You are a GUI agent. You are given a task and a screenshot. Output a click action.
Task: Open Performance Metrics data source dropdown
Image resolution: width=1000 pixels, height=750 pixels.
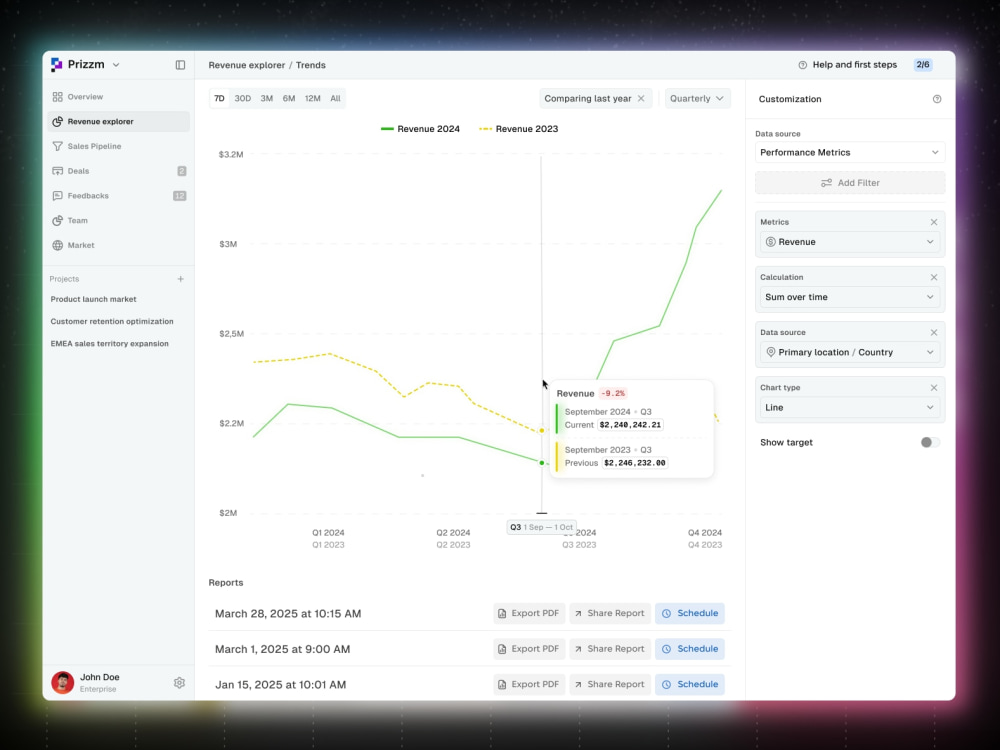849,152
